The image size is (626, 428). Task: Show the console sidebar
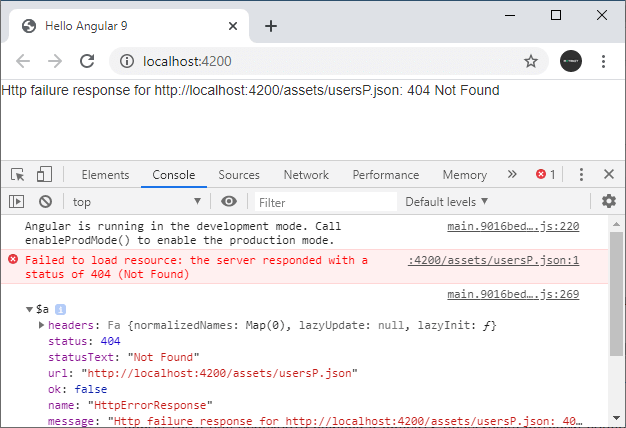pyautogui.click(x=16, y=201)
